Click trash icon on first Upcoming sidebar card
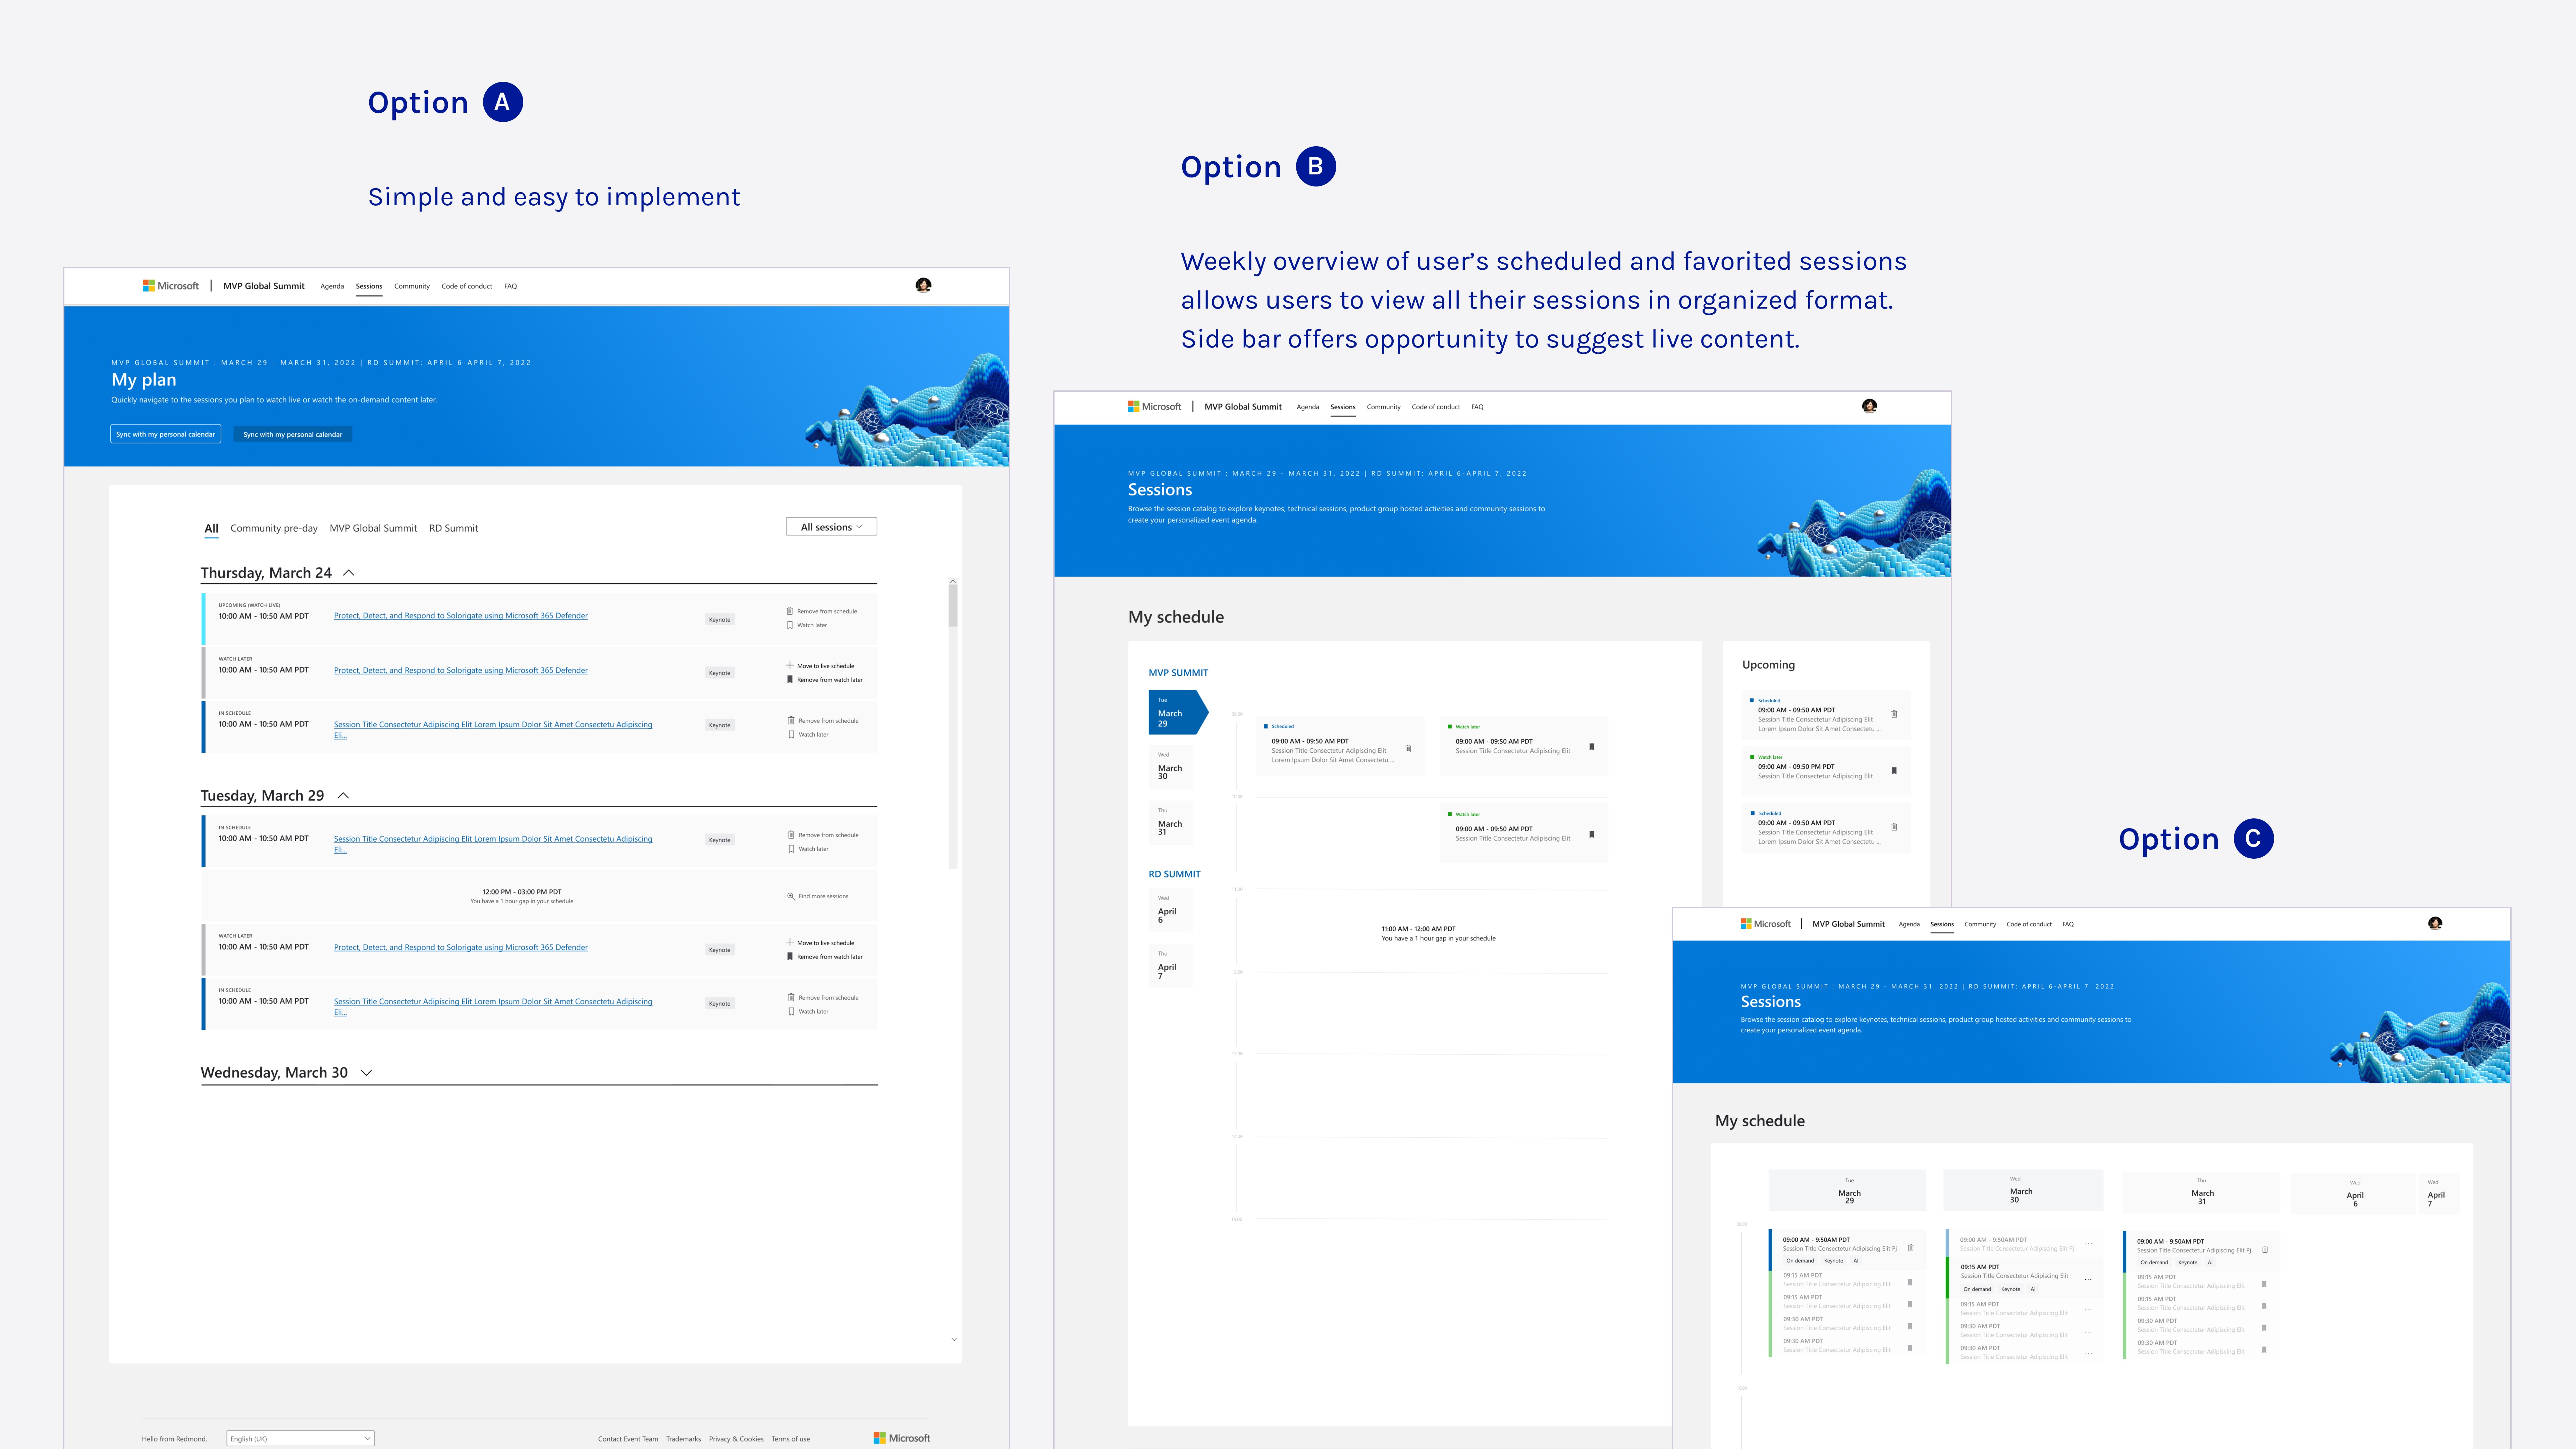Image resolution: width=2576 pixels, height=1449 pixels. (x=1894, y=714)
